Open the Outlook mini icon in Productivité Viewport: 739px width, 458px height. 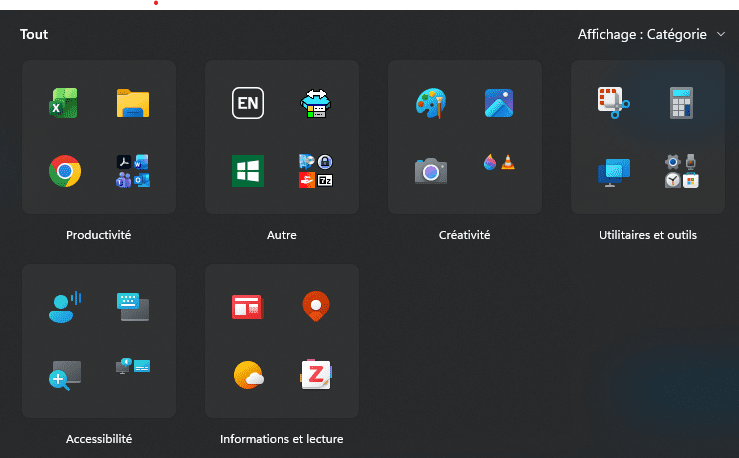(x=141, y=180)
